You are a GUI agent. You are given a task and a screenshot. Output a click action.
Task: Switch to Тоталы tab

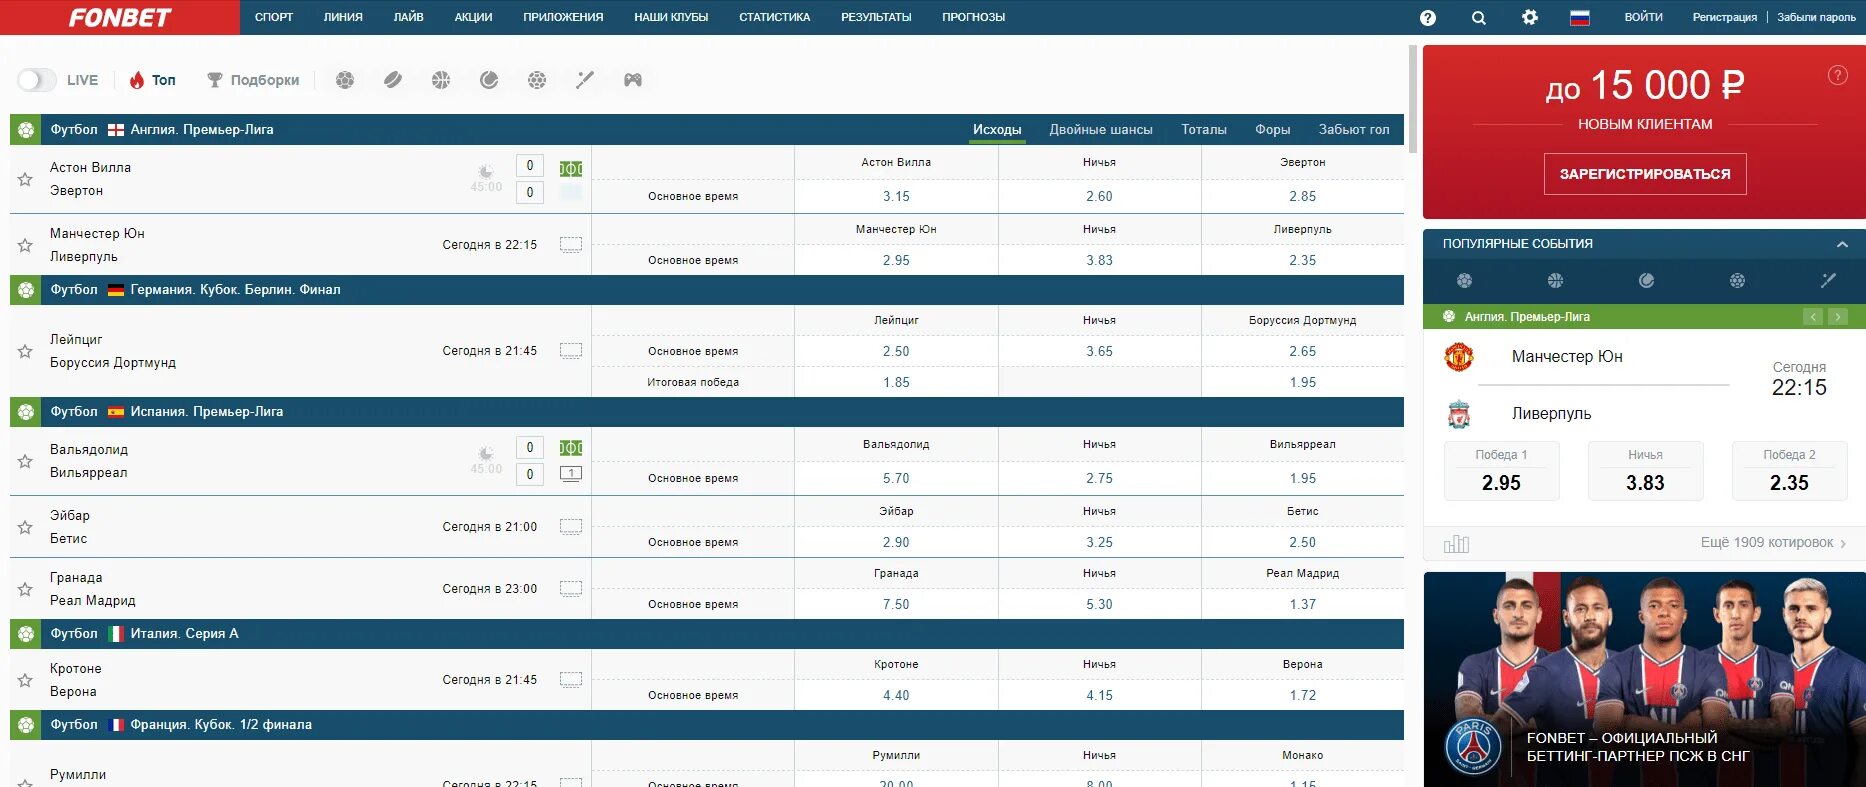[x=1204, y=130]
